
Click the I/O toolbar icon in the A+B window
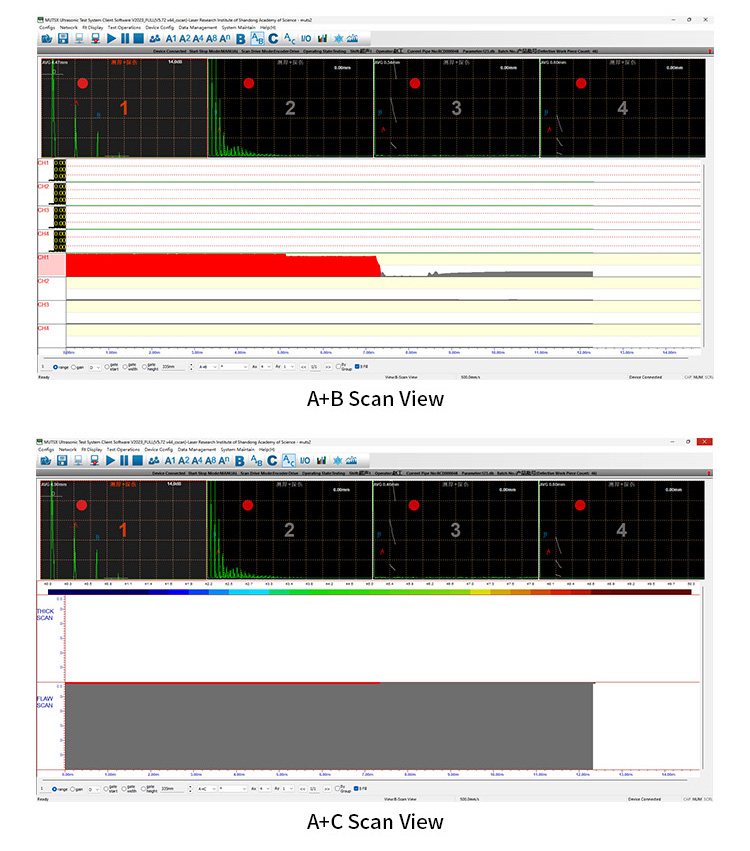[306, 38]
